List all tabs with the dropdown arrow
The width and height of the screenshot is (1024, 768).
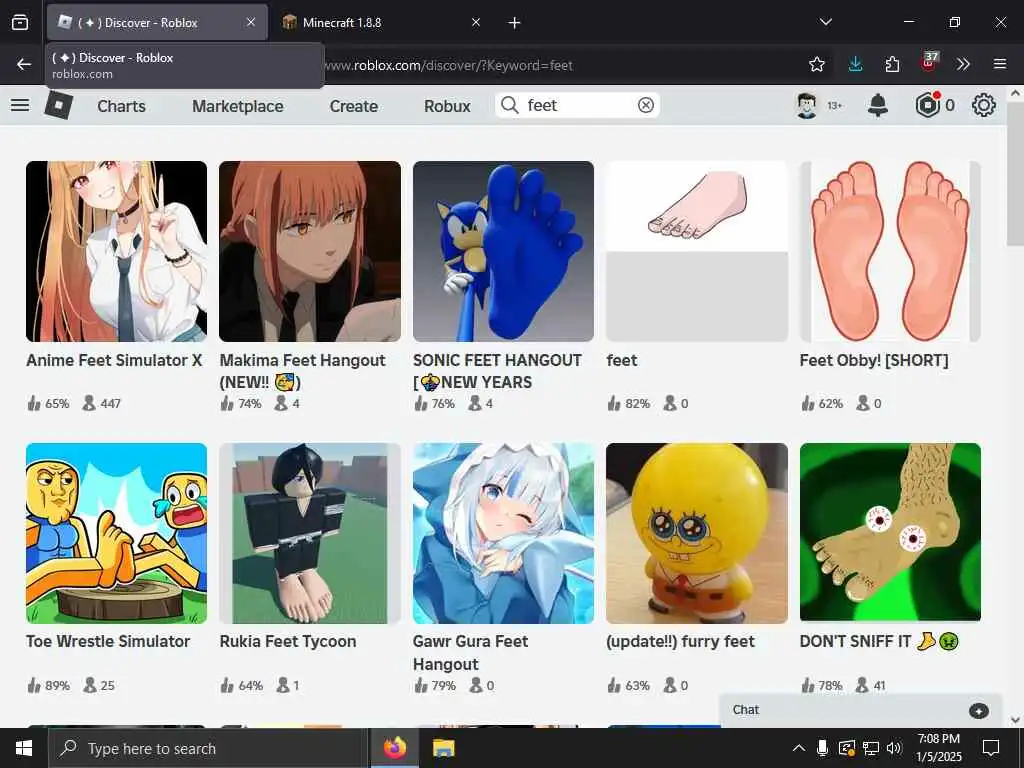(825, 22)
